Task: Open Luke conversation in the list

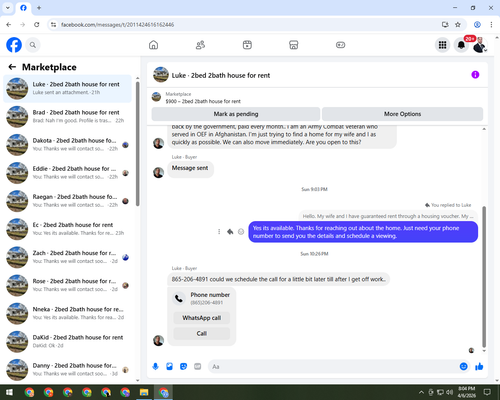Action: (67, 88)
